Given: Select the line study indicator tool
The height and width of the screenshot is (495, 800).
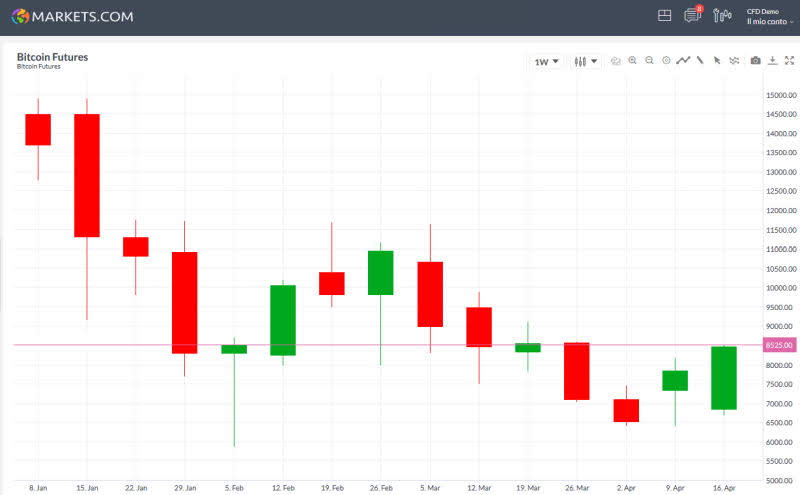Looking at the screenshot, I should pos(683,61).
